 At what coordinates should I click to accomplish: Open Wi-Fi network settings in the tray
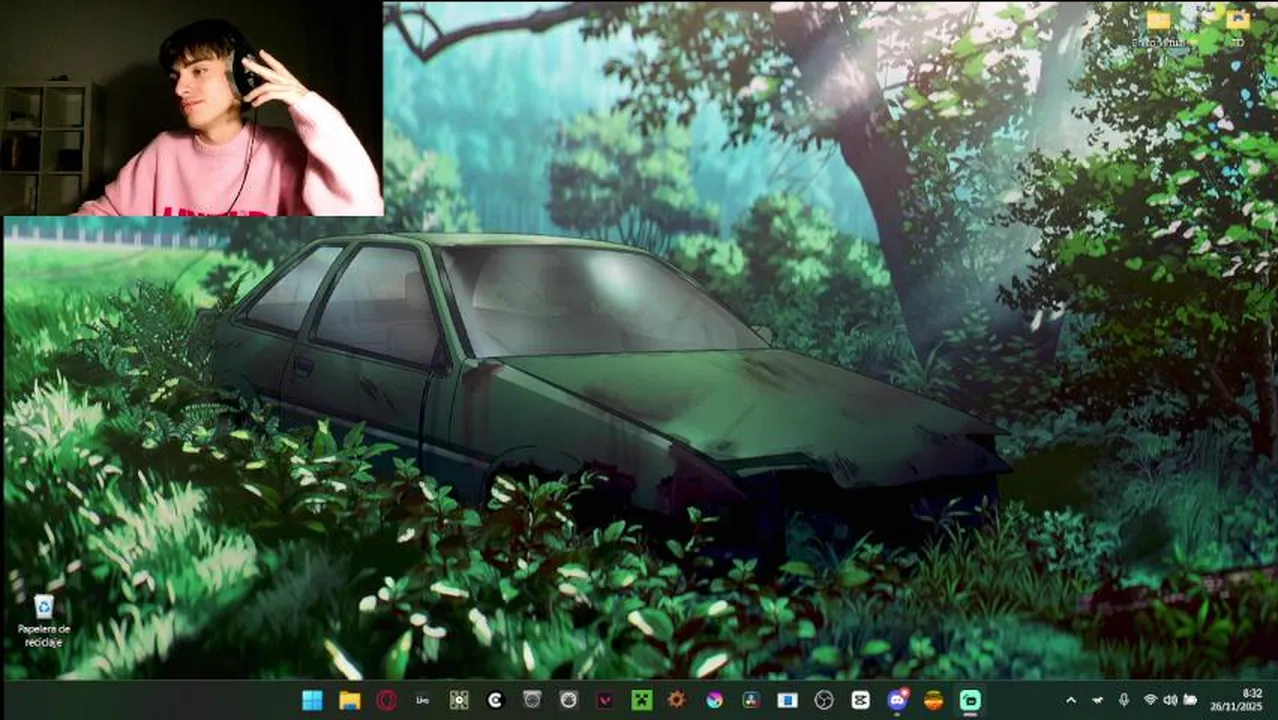tap(1150, 700)
